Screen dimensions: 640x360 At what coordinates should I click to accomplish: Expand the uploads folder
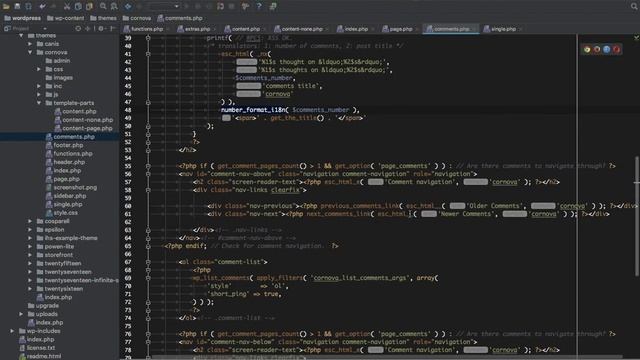point(21,314)
